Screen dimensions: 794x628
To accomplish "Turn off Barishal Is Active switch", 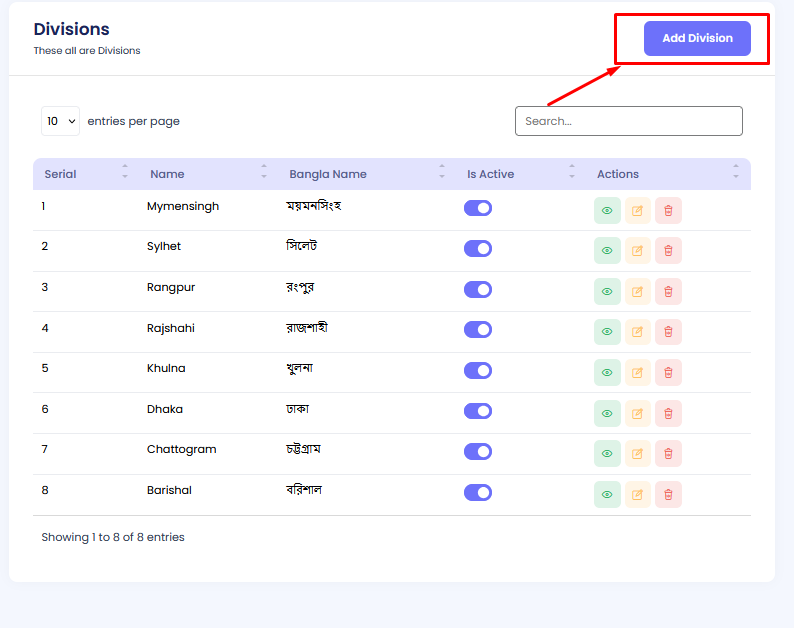I will pos(478,492).
